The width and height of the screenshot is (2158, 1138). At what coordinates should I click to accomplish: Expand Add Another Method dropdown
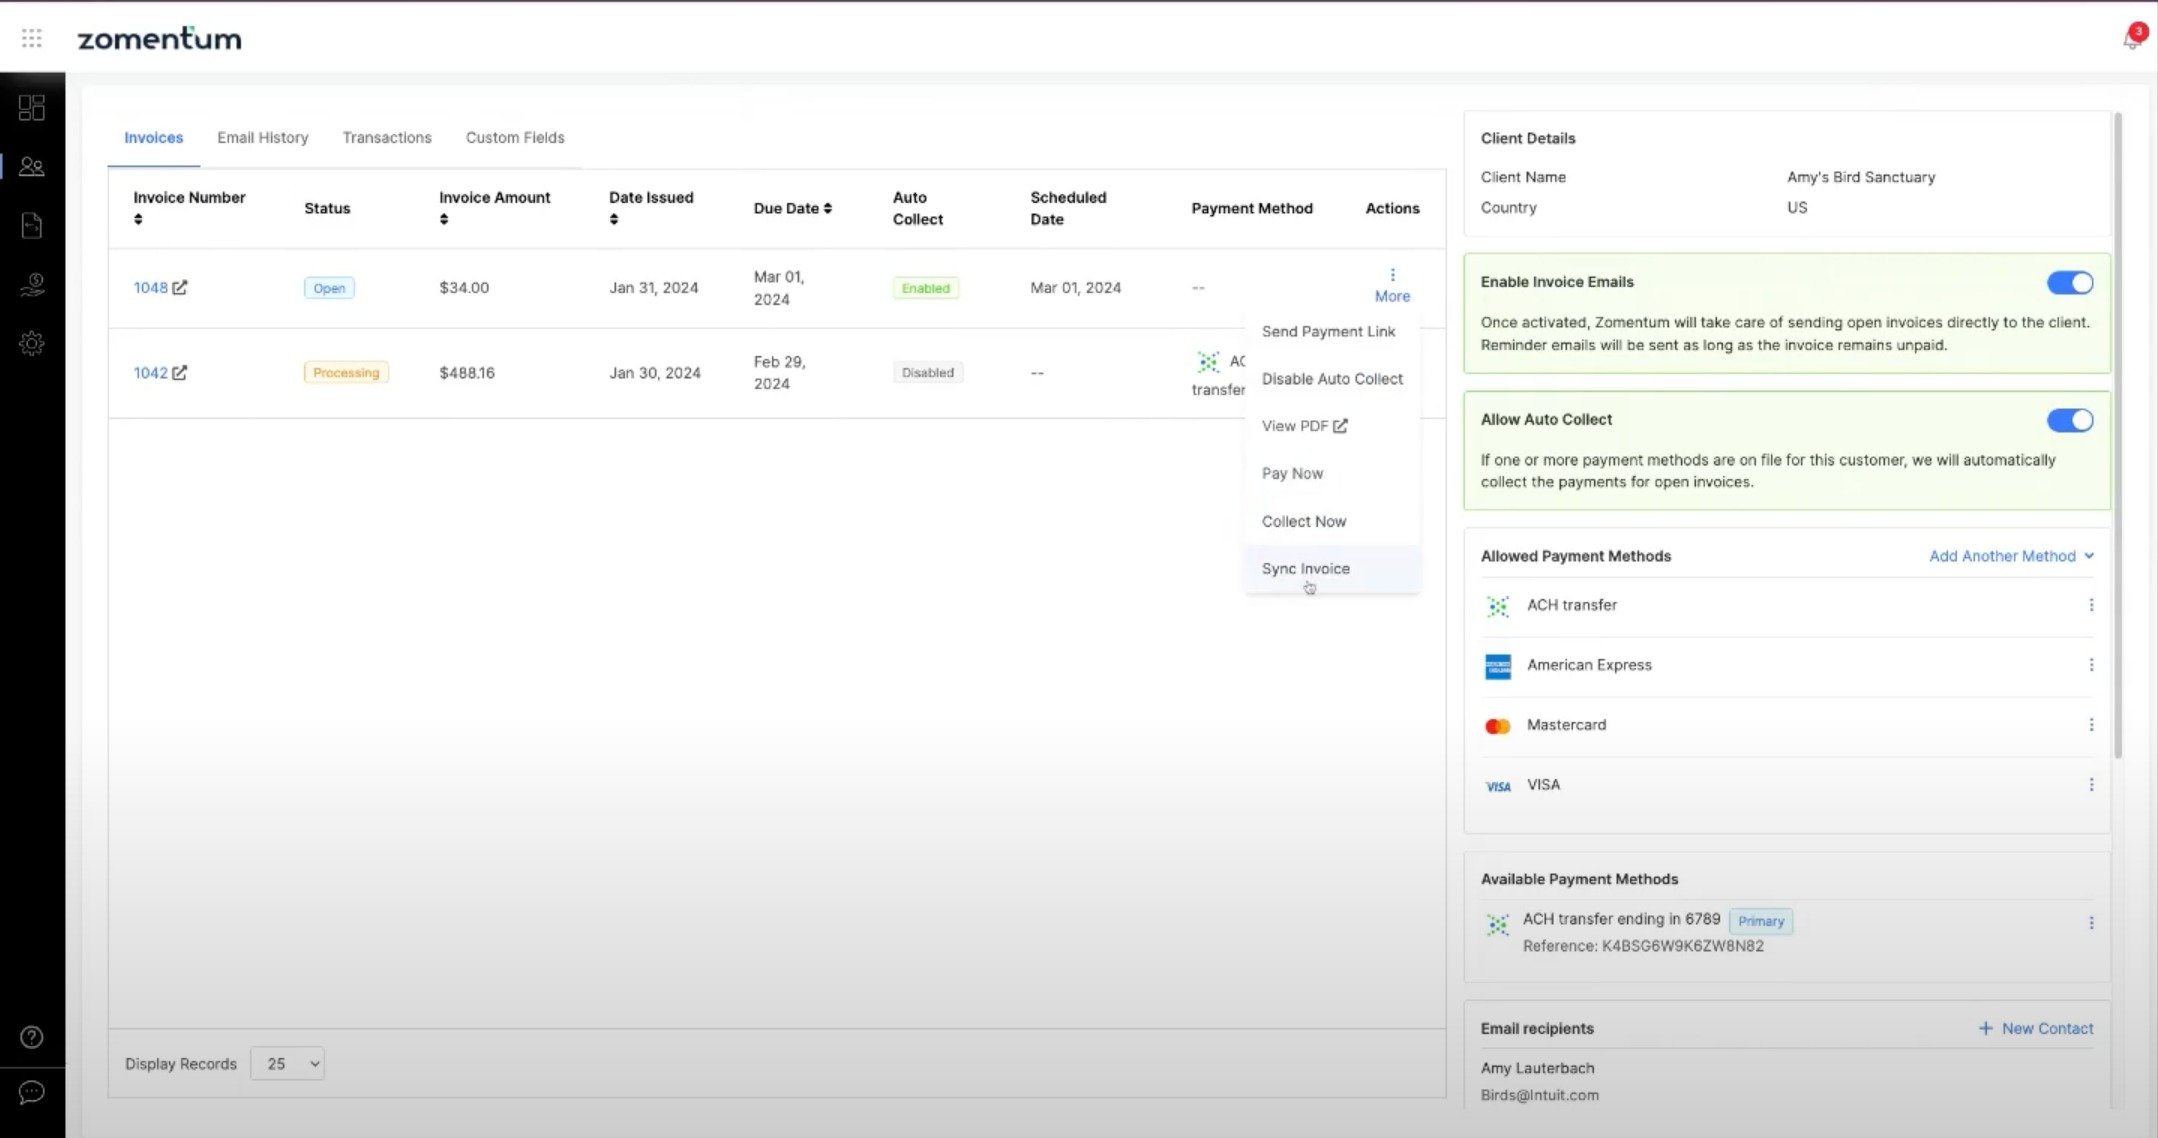point(2011,556)
